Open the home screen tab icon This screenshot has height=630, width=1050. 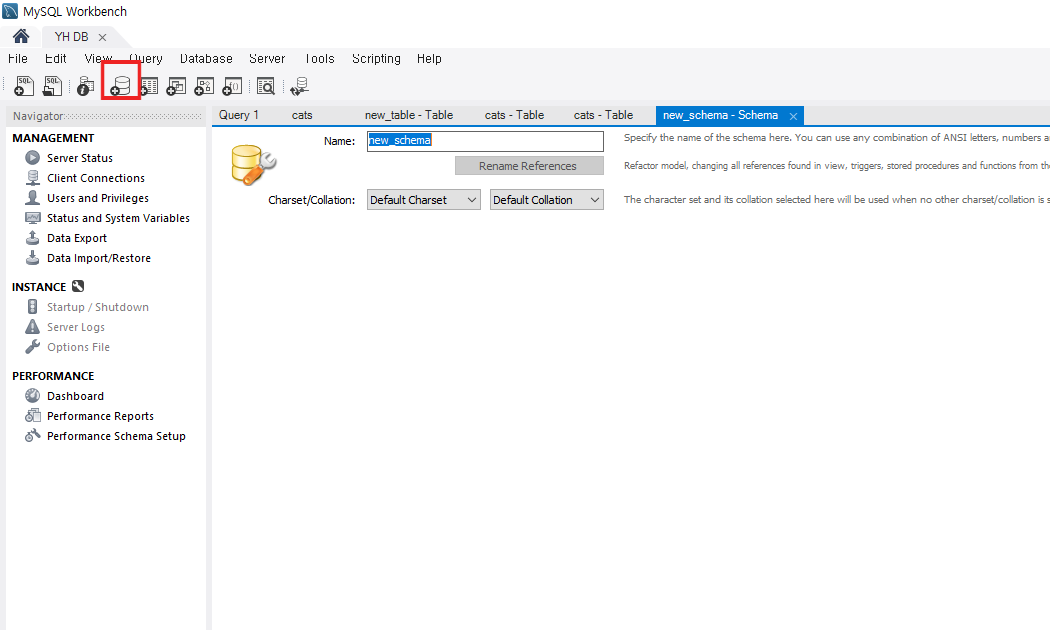tap(21, 36)
